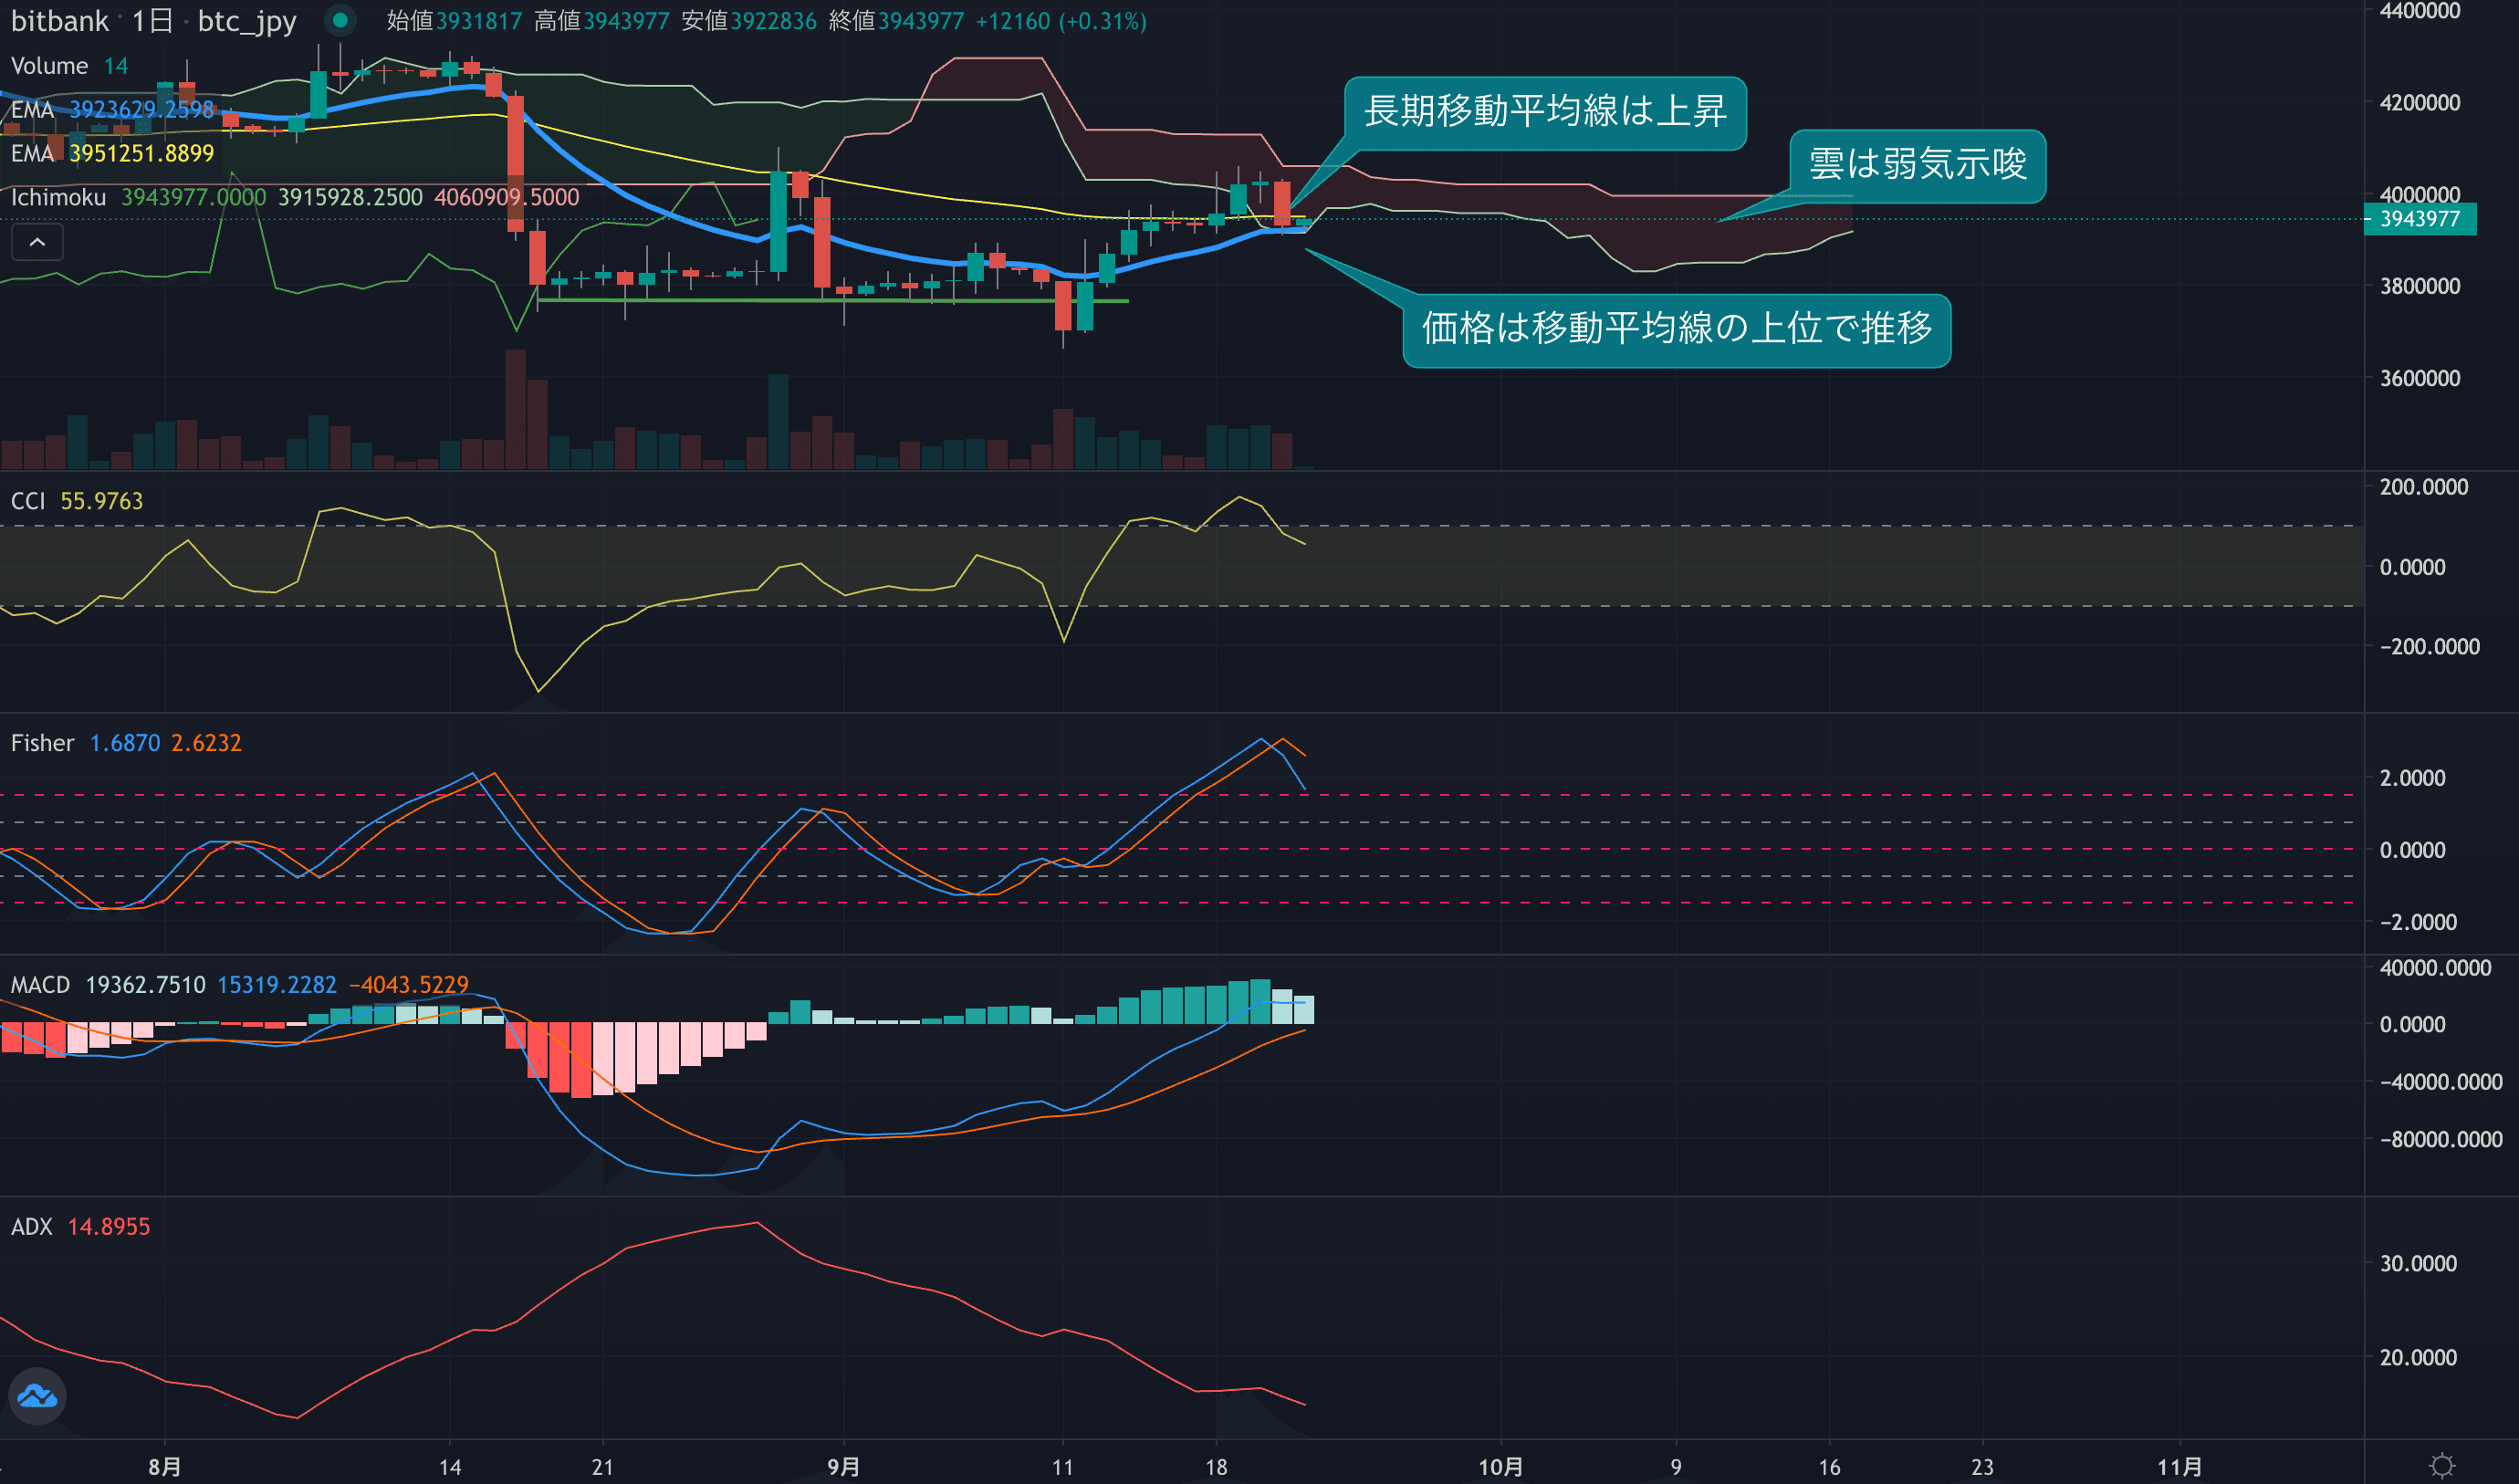This screenshot has height=1484, width=2519.
Task: Click the green market status dot
Action: [x=340, y=20]
